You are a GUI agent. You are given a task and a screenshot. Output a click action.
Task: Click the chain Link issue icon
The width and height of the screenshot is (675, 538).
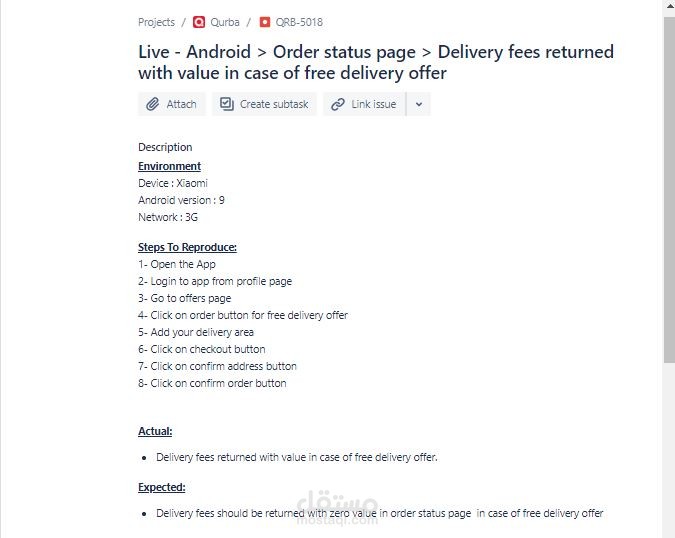(x=338, y=104)
